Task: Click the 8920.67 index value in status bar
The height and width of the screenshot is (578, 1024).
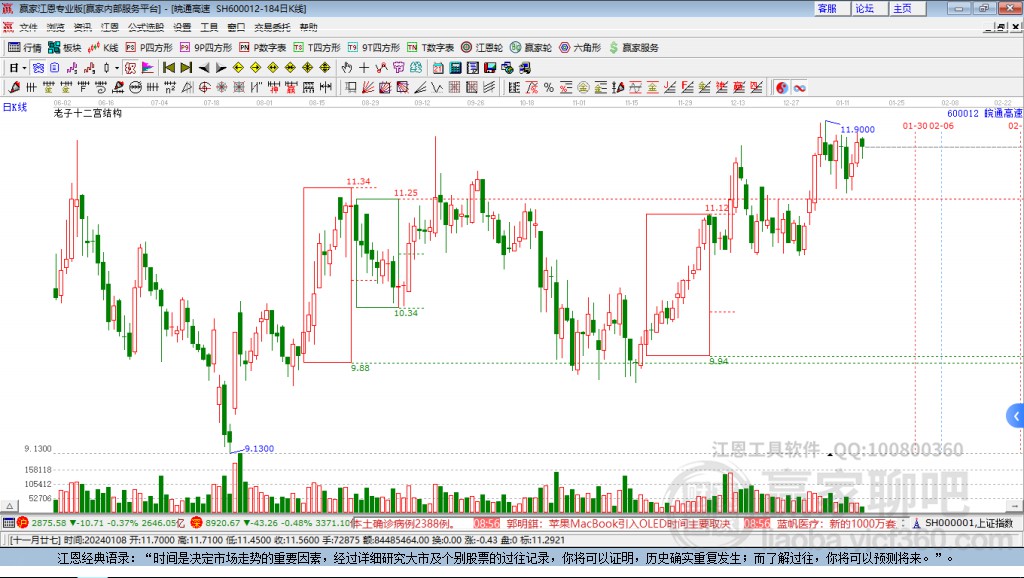Action: tap(223, 523)
